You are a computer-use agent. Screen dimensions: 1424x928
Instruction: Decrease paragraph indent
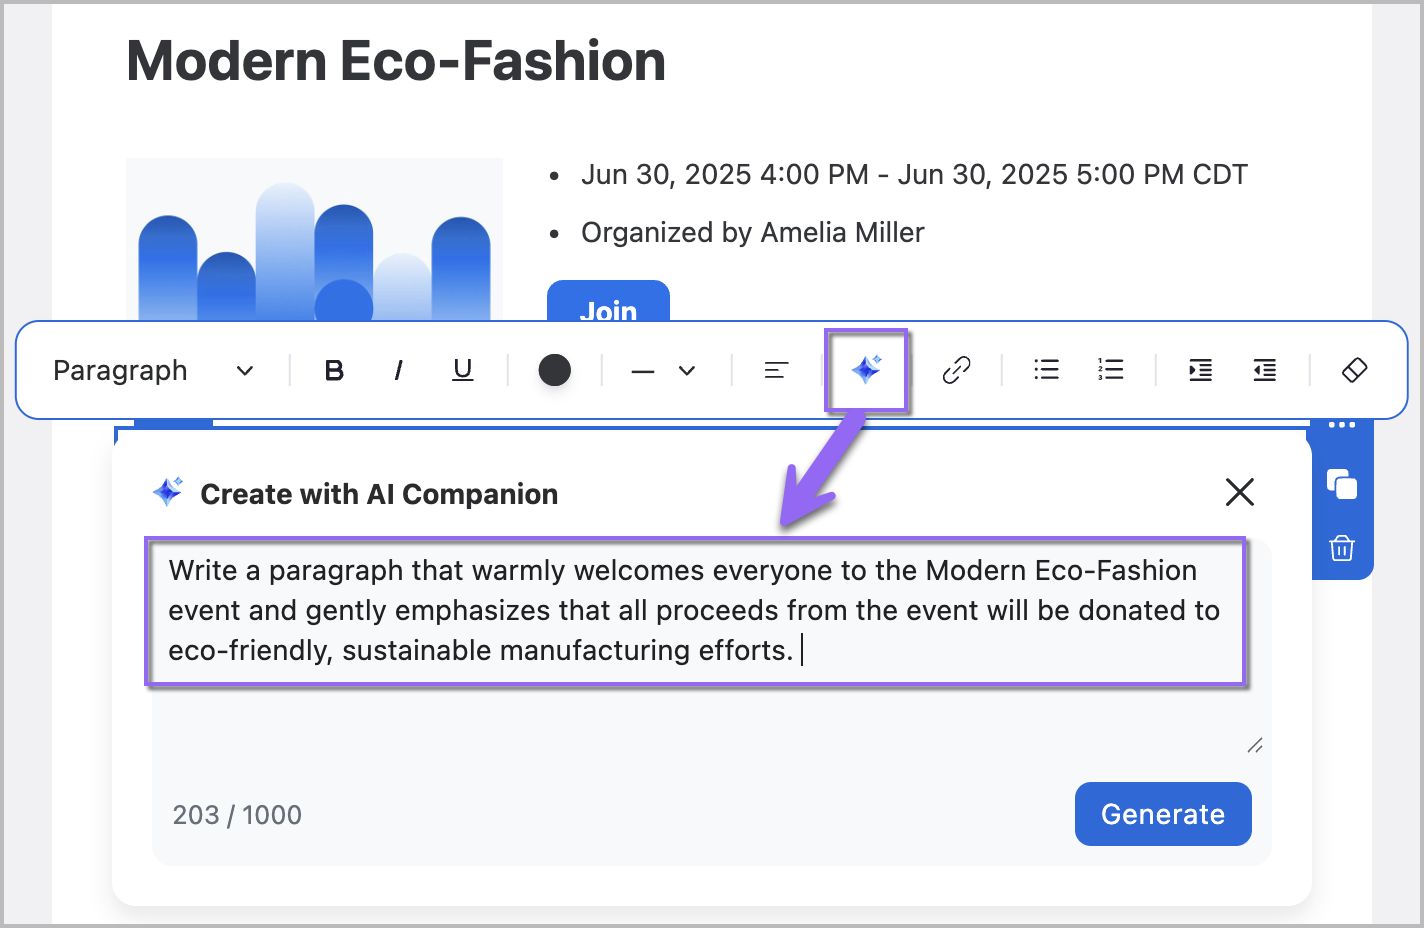click(x=1264, y=371)
